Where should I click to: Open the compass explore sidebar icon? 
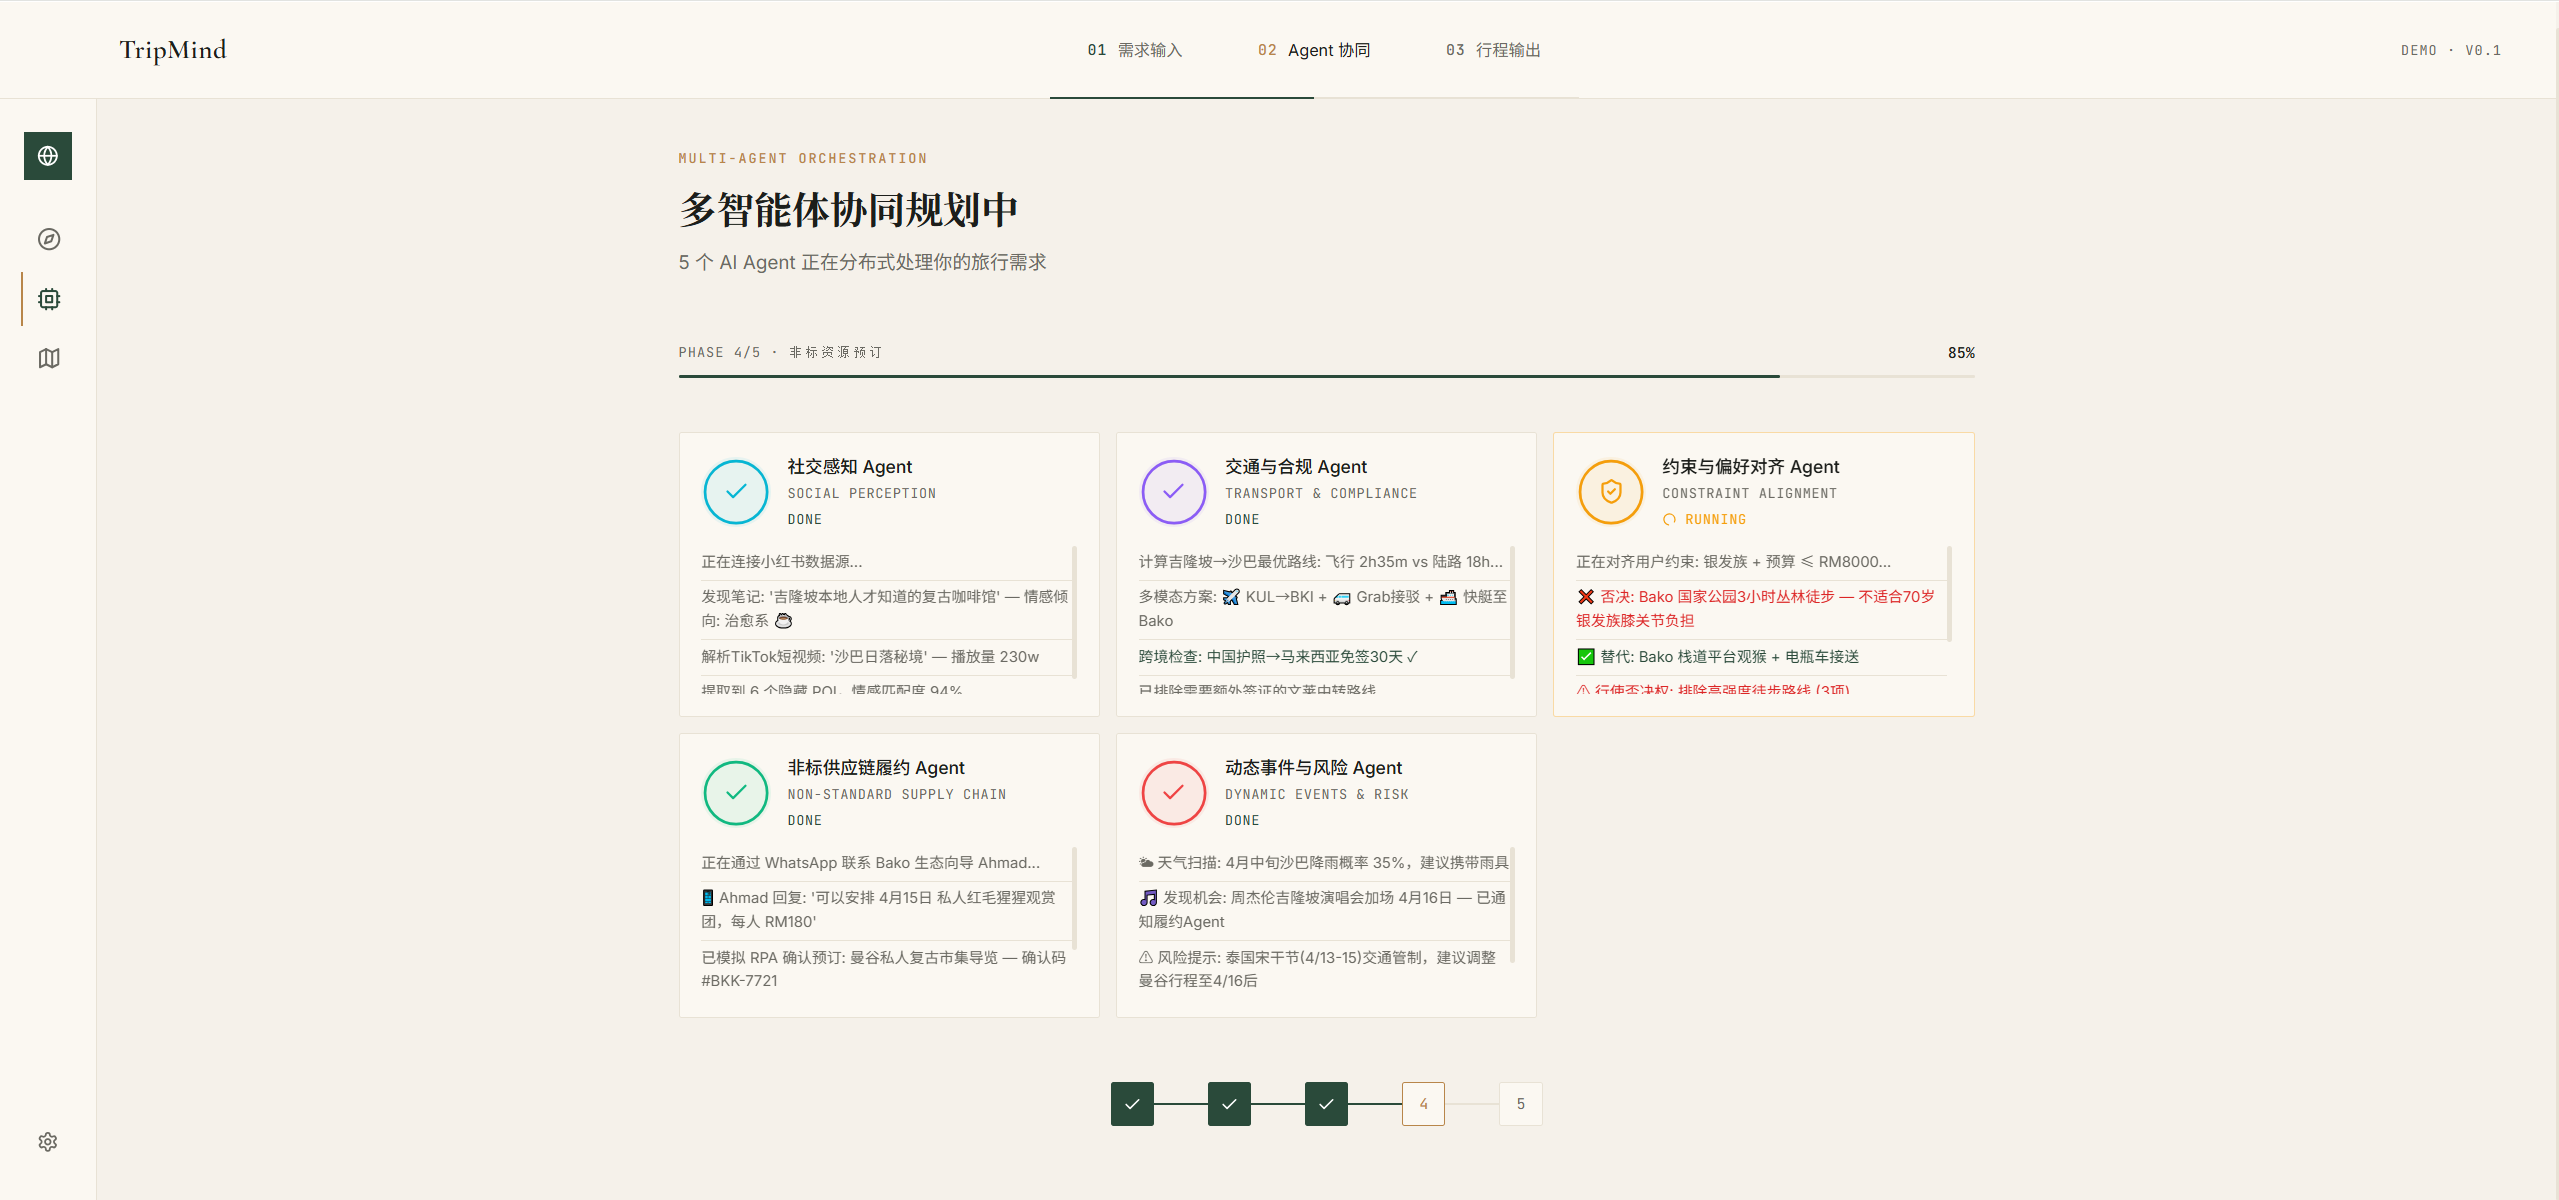tap(48, 239)
